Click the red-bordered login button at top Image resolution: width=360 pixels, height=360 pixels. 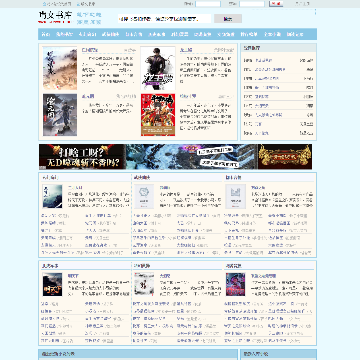276,4
